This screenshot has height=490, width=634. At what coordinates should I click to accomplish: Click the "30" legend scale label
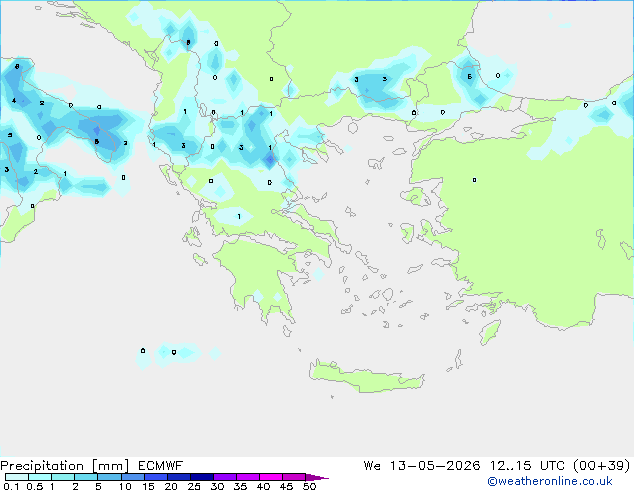click(x=217, y=486)
